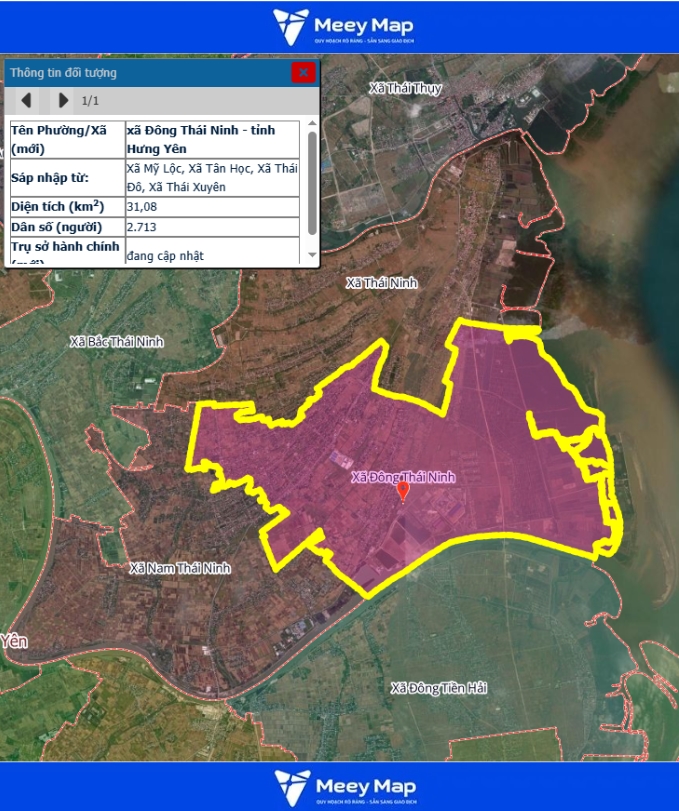
Task: Close the Thông tin đối tượng panel
Action: coord(303,72)
